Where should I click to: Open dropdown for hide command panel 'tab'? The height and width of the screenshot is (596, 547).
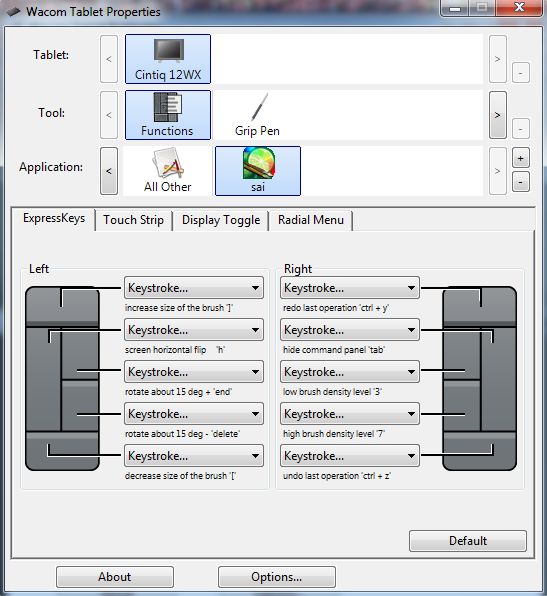[x=350, y=330]
